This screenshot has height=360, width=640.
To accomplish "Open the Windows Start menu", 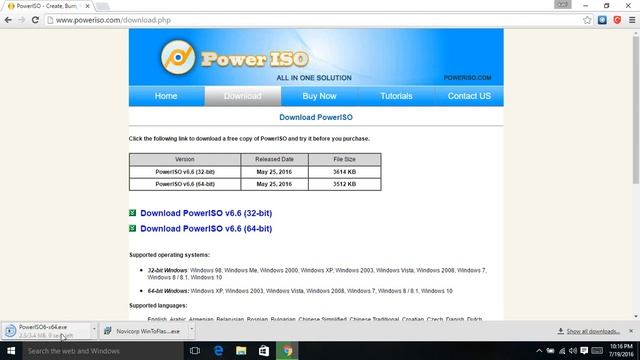I will (x=11, y=351).
